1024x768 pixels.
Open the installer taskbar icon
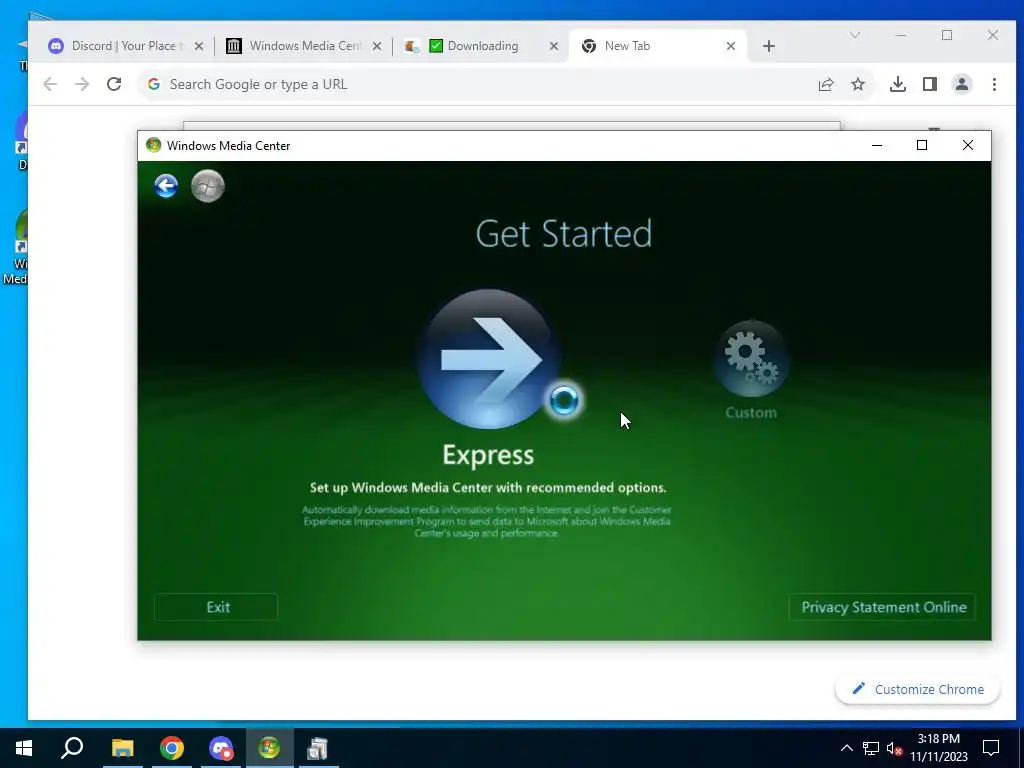(318, 748)
